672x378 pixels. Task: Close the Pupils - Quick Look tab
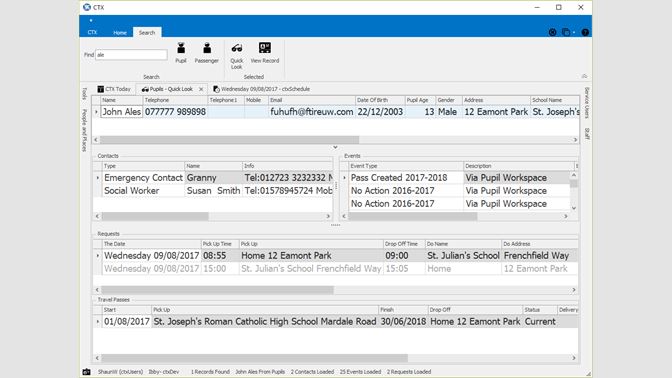201,89
